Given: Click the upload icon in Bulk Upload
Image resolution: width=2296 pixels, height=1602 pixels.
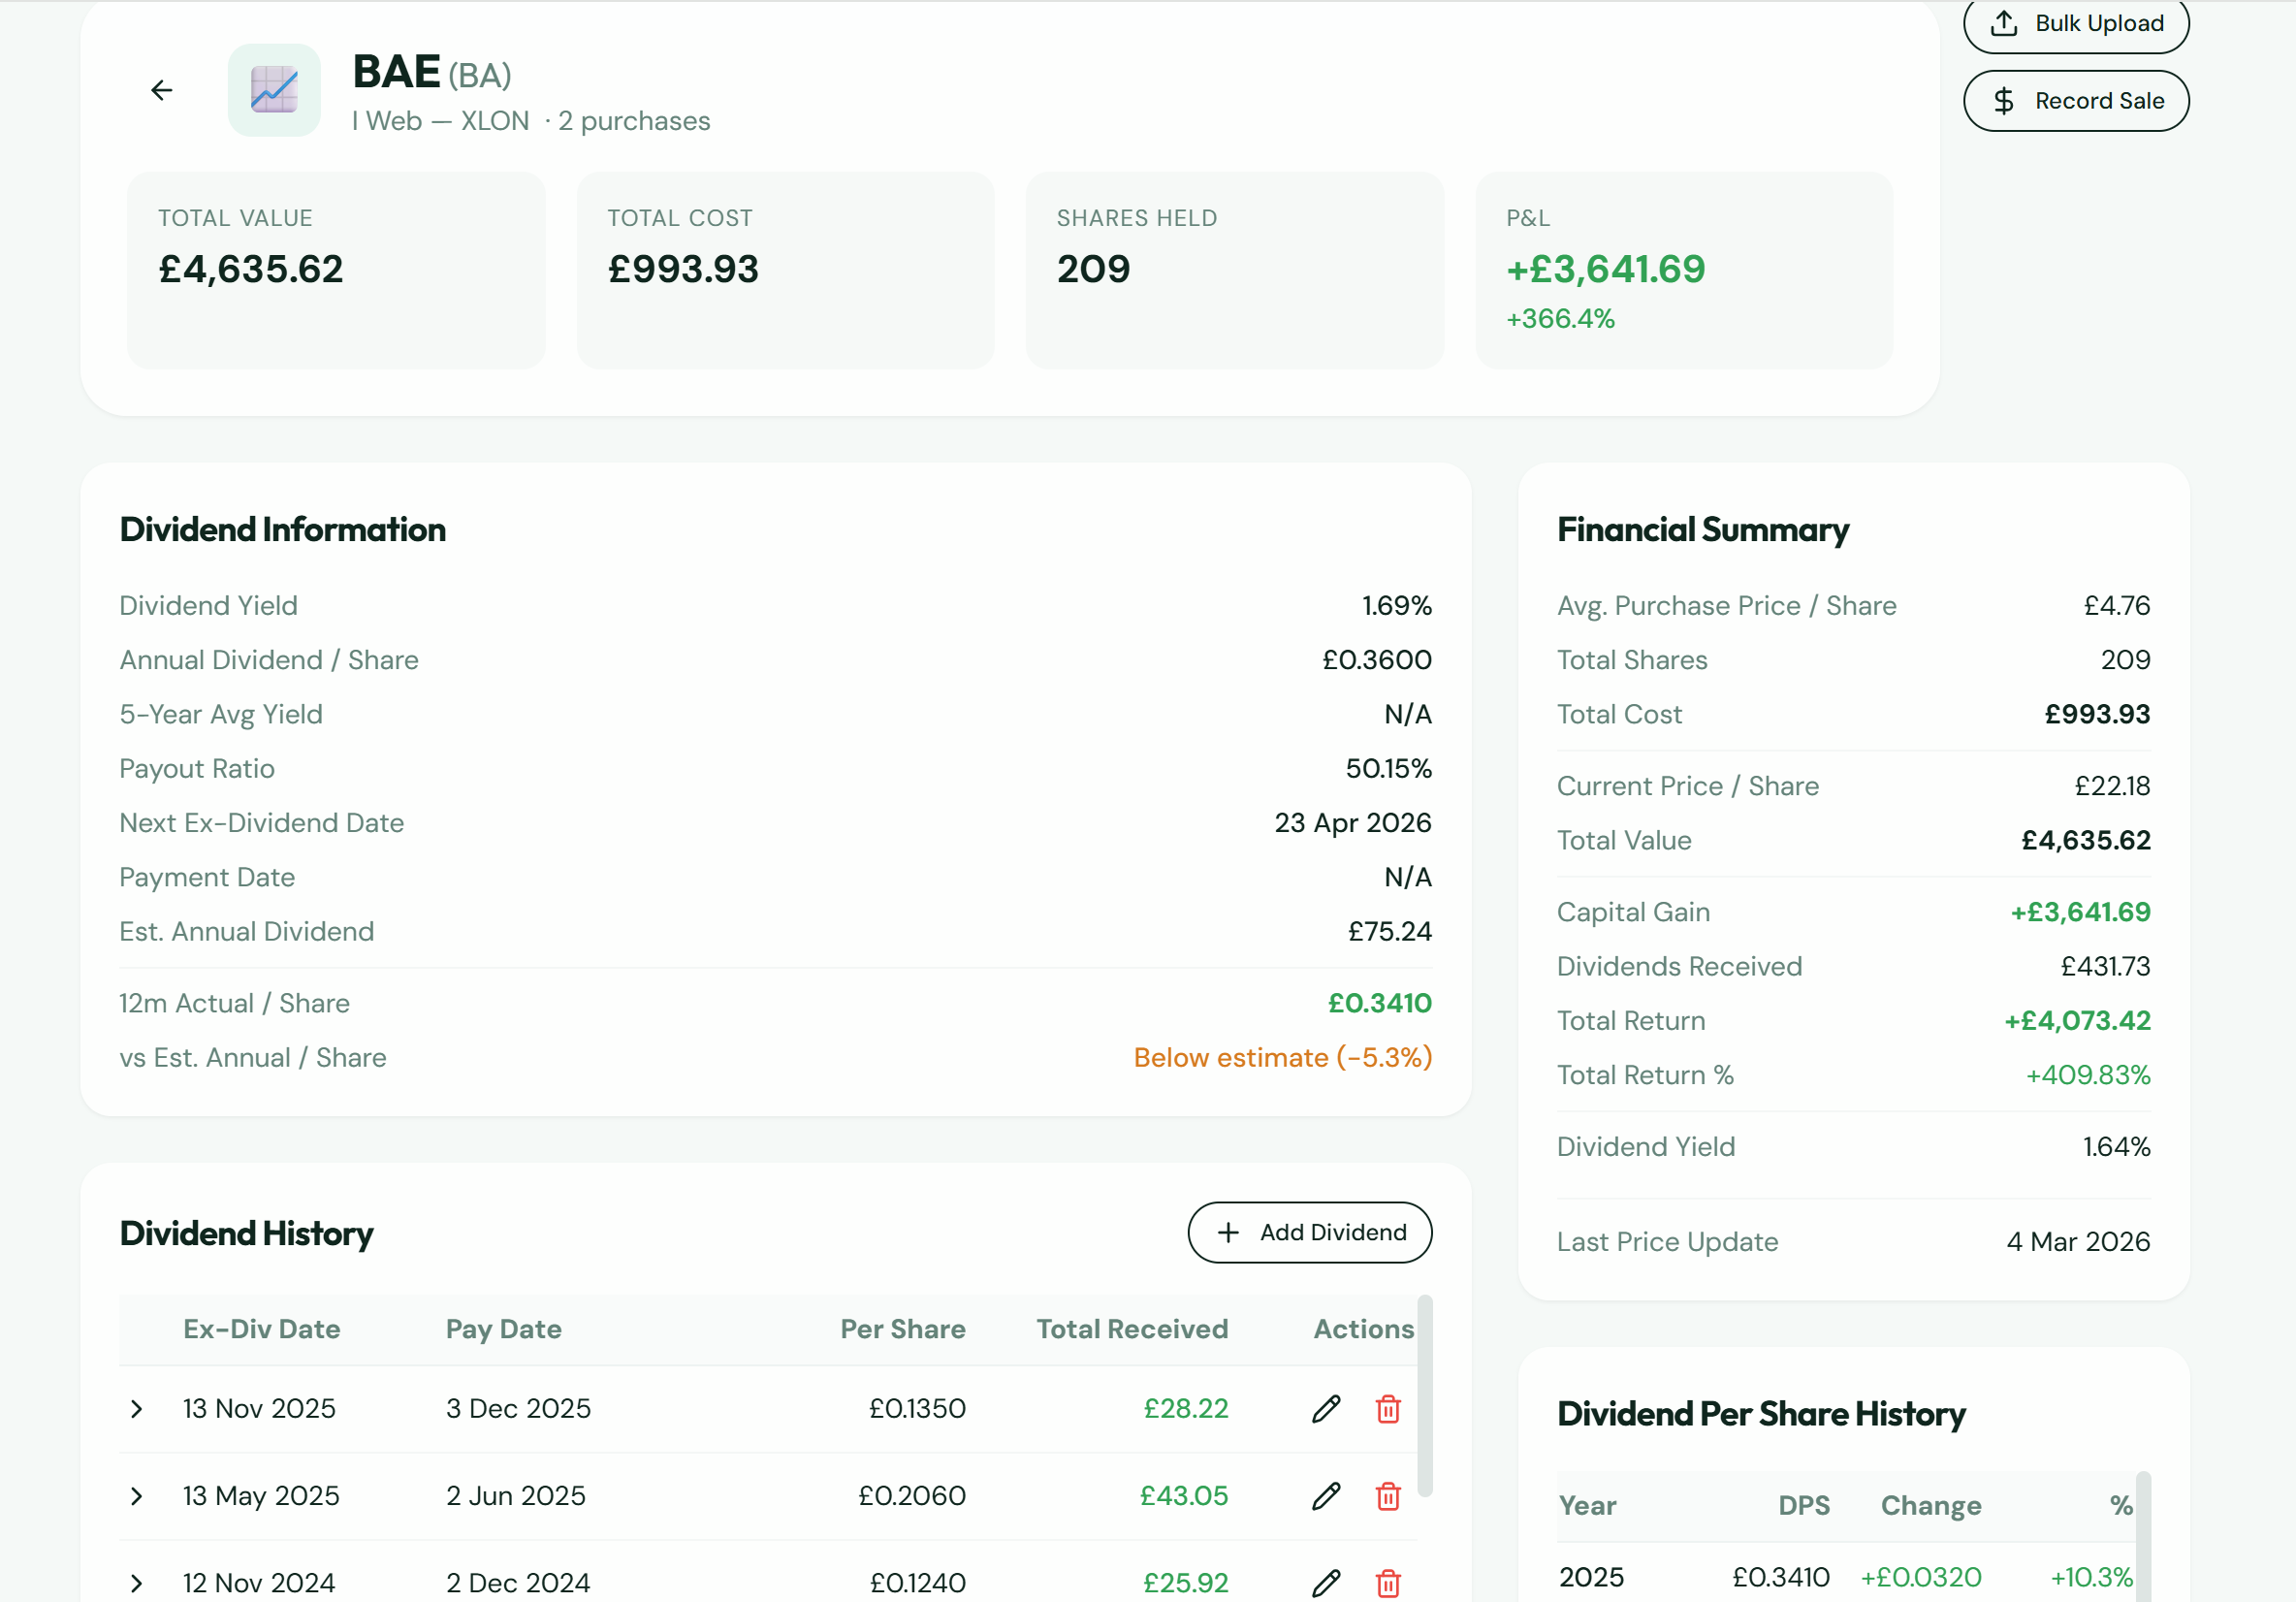Looking at the screenshot, I should [x=2004, y=22].
